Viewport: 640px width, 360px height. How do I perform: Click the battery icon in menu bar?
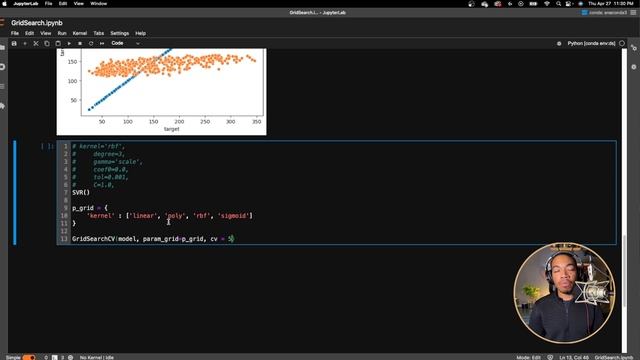pos(533,4)
